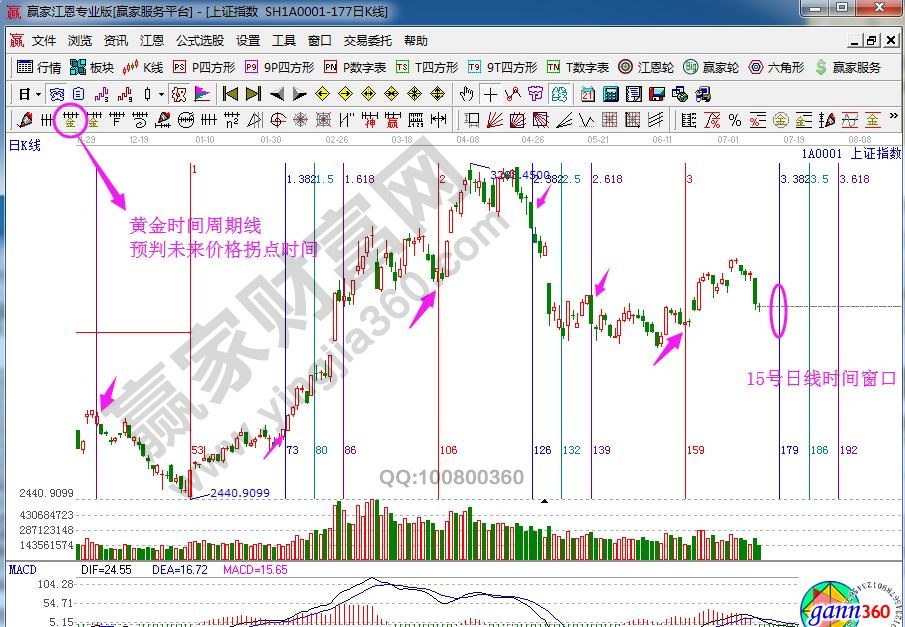Open the 公式选股 menu
Image resolution: width=905 pixels, height=627 pixels.
200,41
